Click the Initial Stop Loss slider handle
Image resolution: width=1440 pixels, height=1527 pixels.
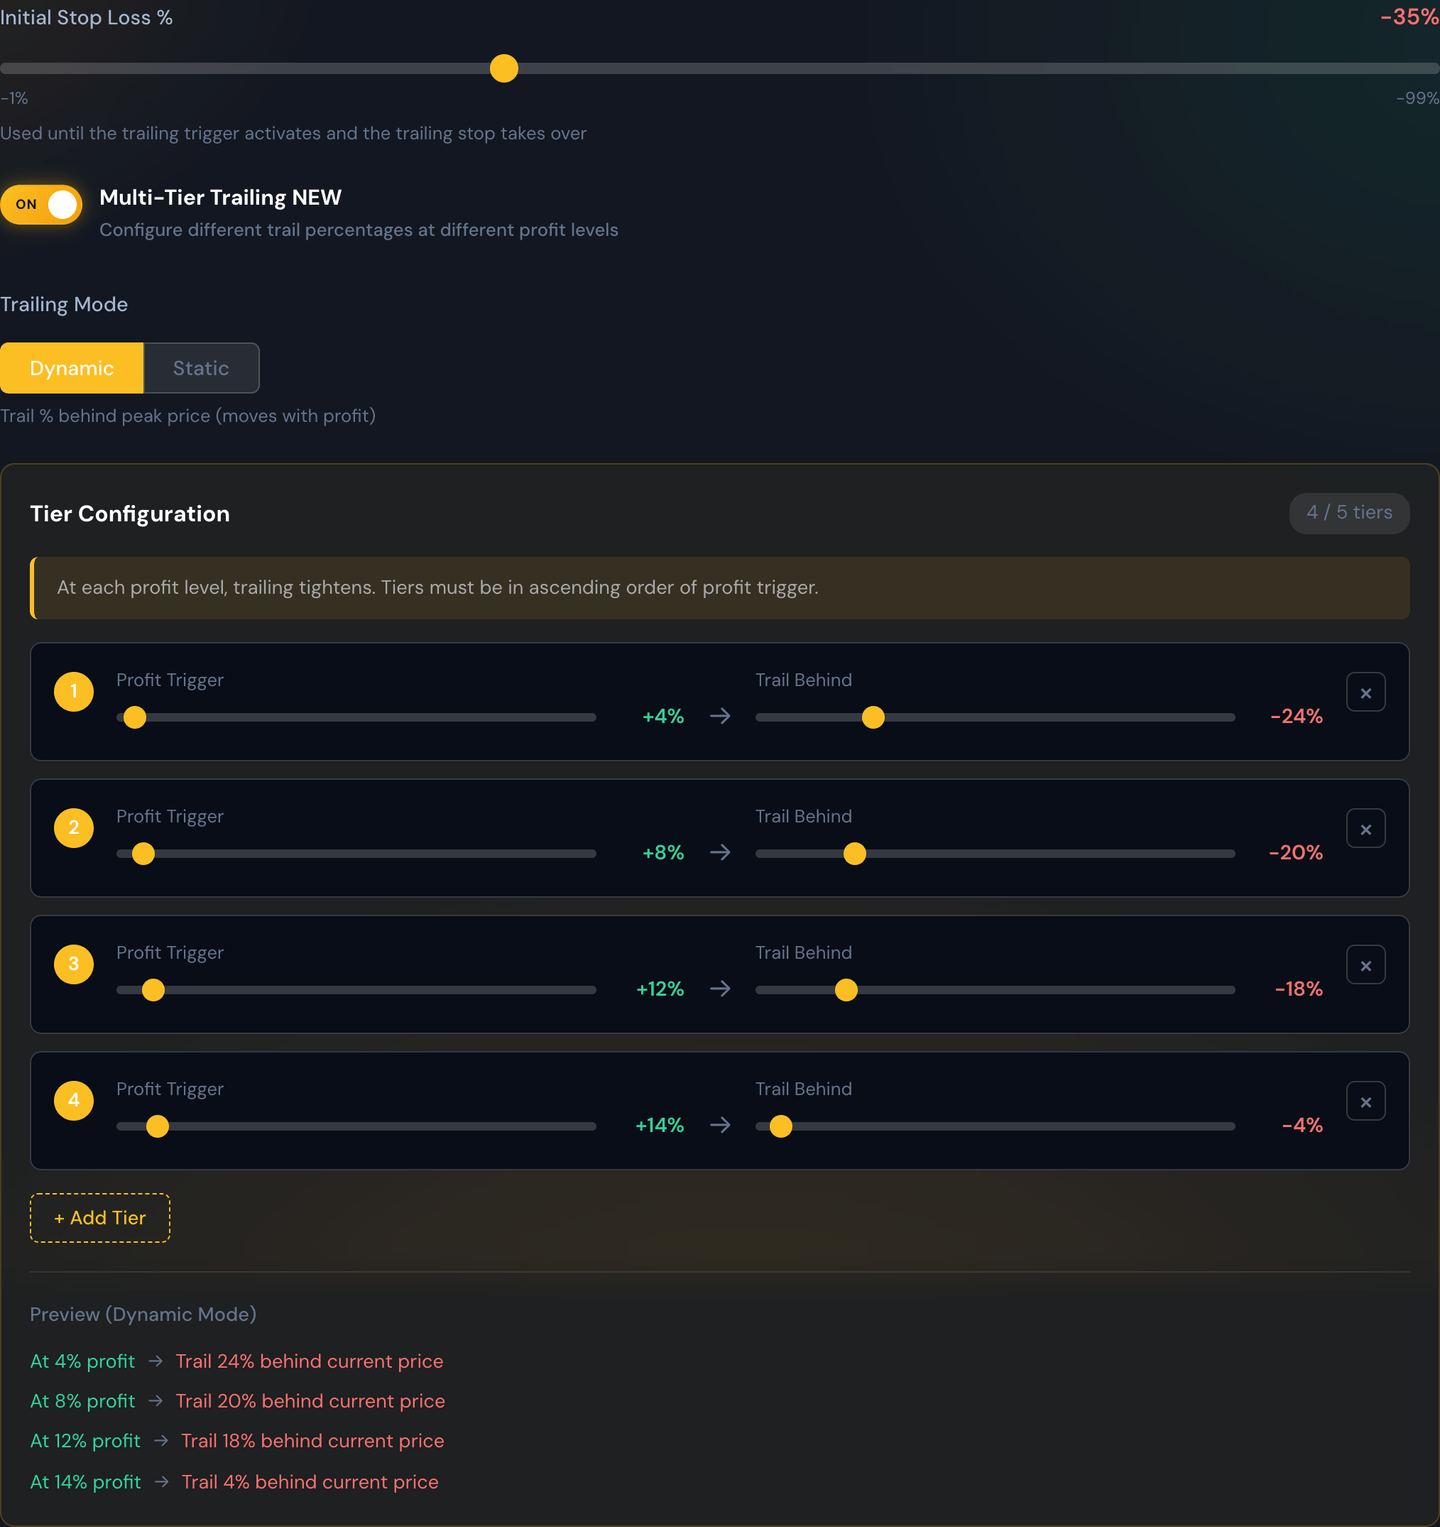tap(504, 68)
